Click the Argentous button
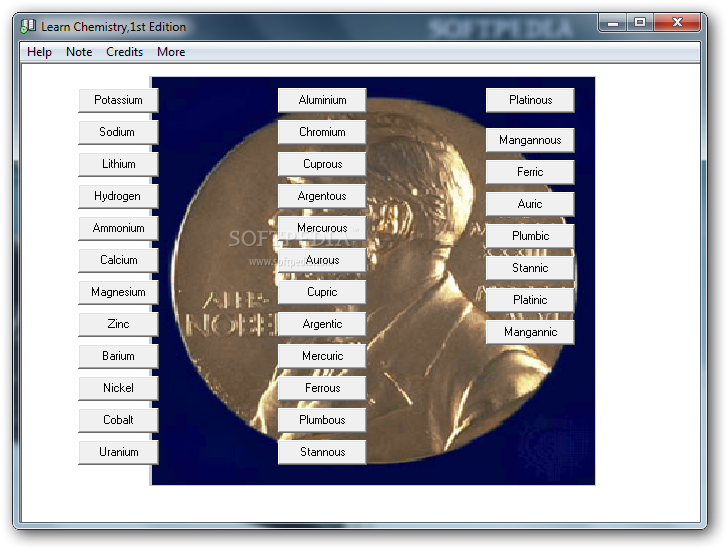The width and height of the screenshot is (728, 550). [322, 196]
